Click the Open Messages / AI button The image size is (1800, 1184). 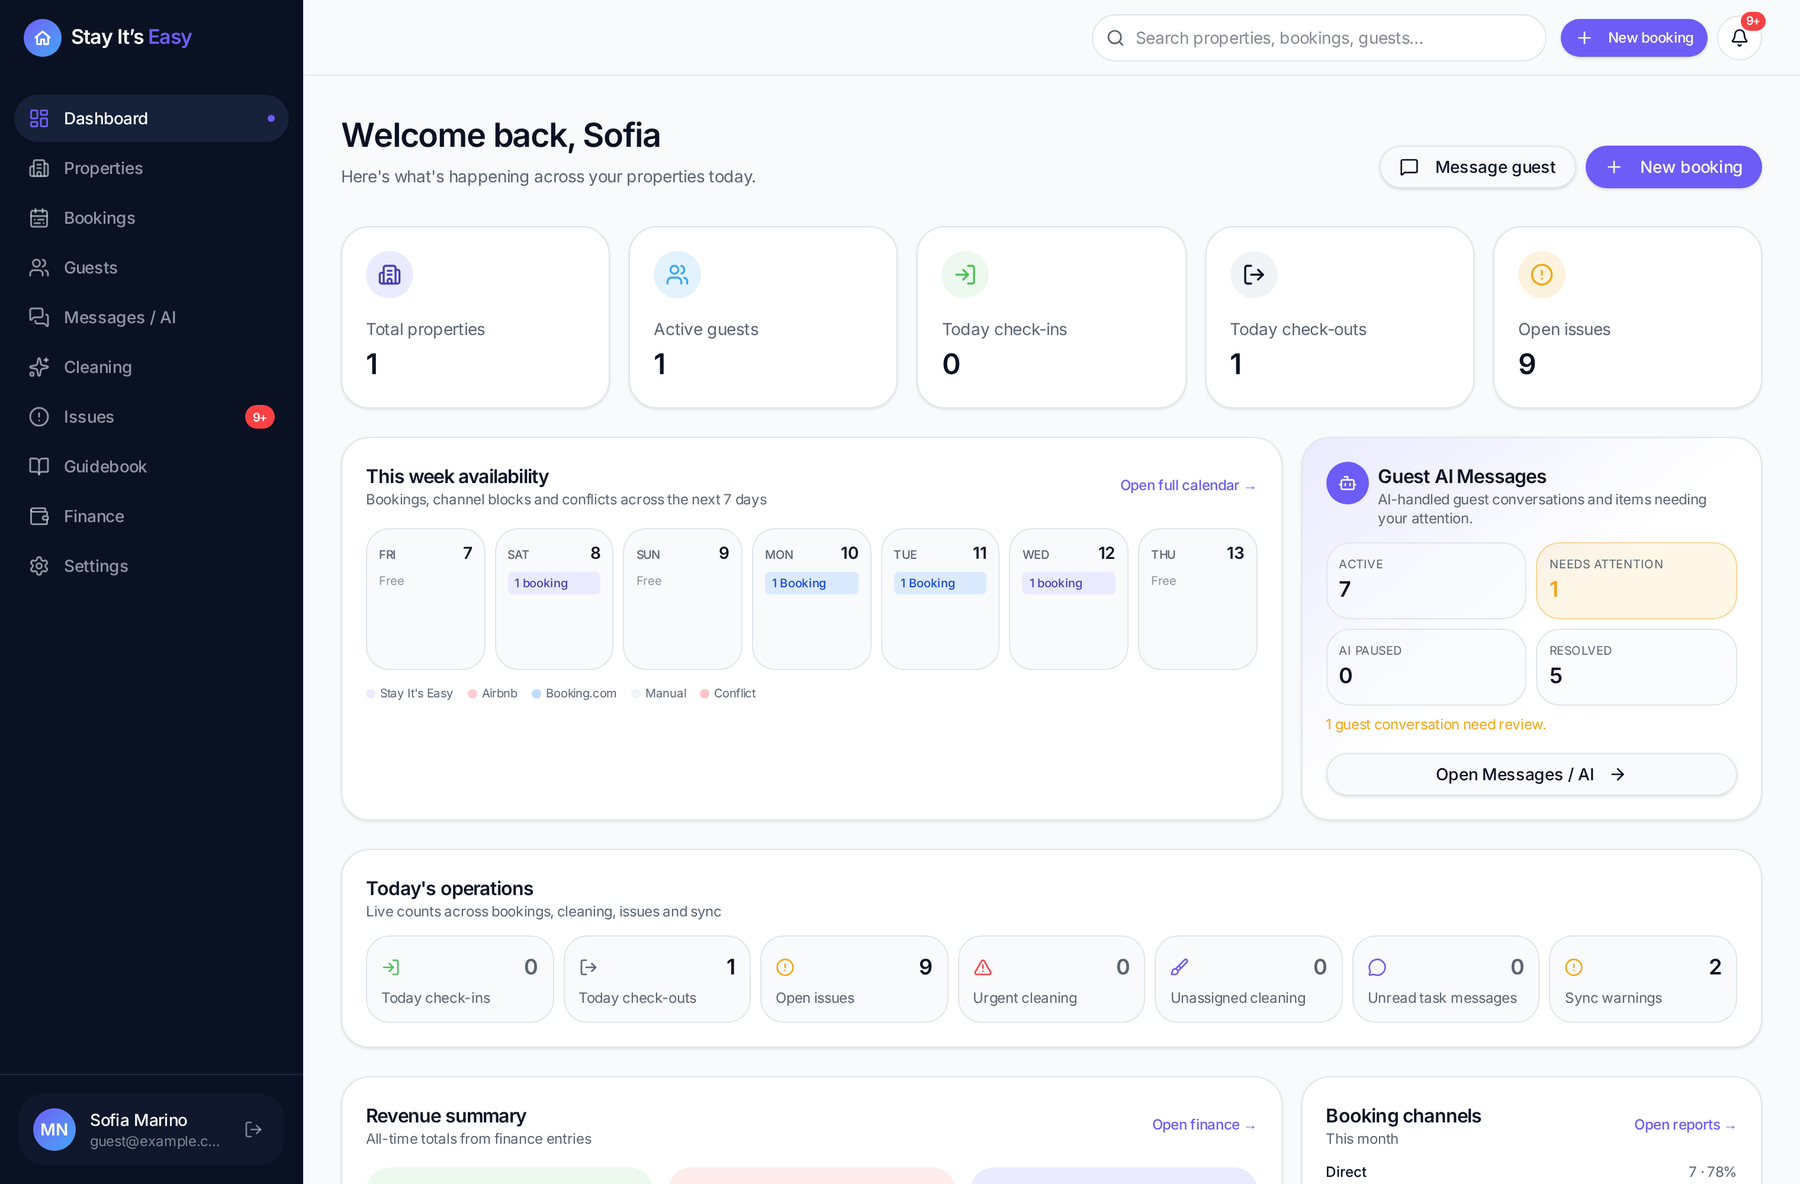tap(1530, 774)
